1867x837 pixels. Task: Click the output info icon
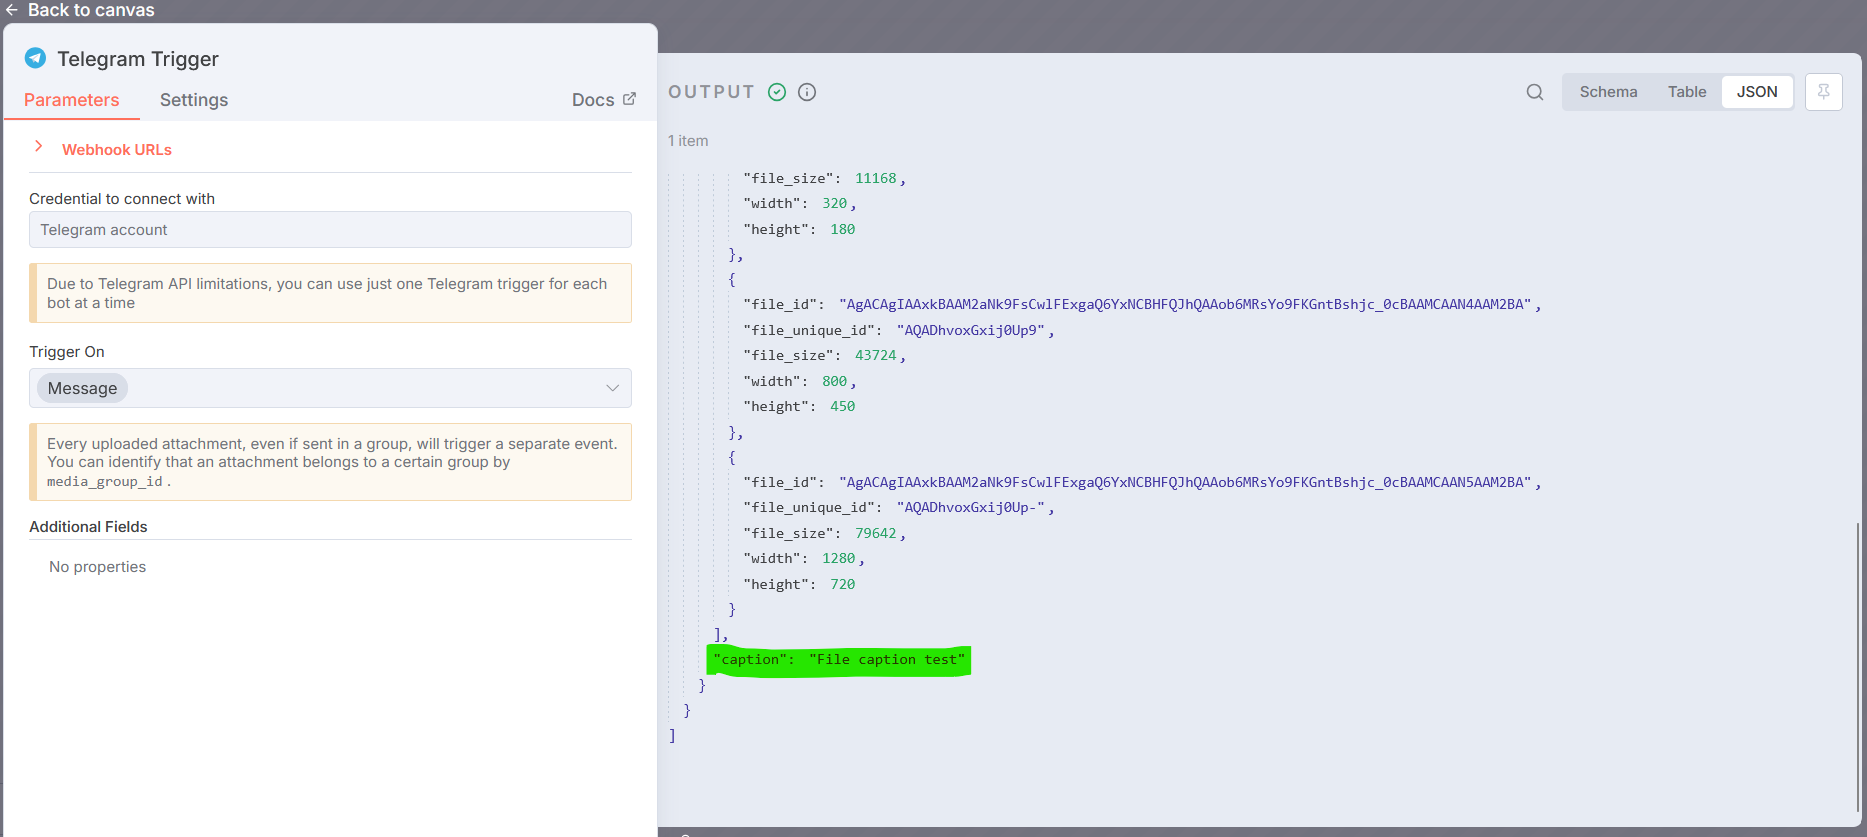pyautogui.click(x=807, y=92)
